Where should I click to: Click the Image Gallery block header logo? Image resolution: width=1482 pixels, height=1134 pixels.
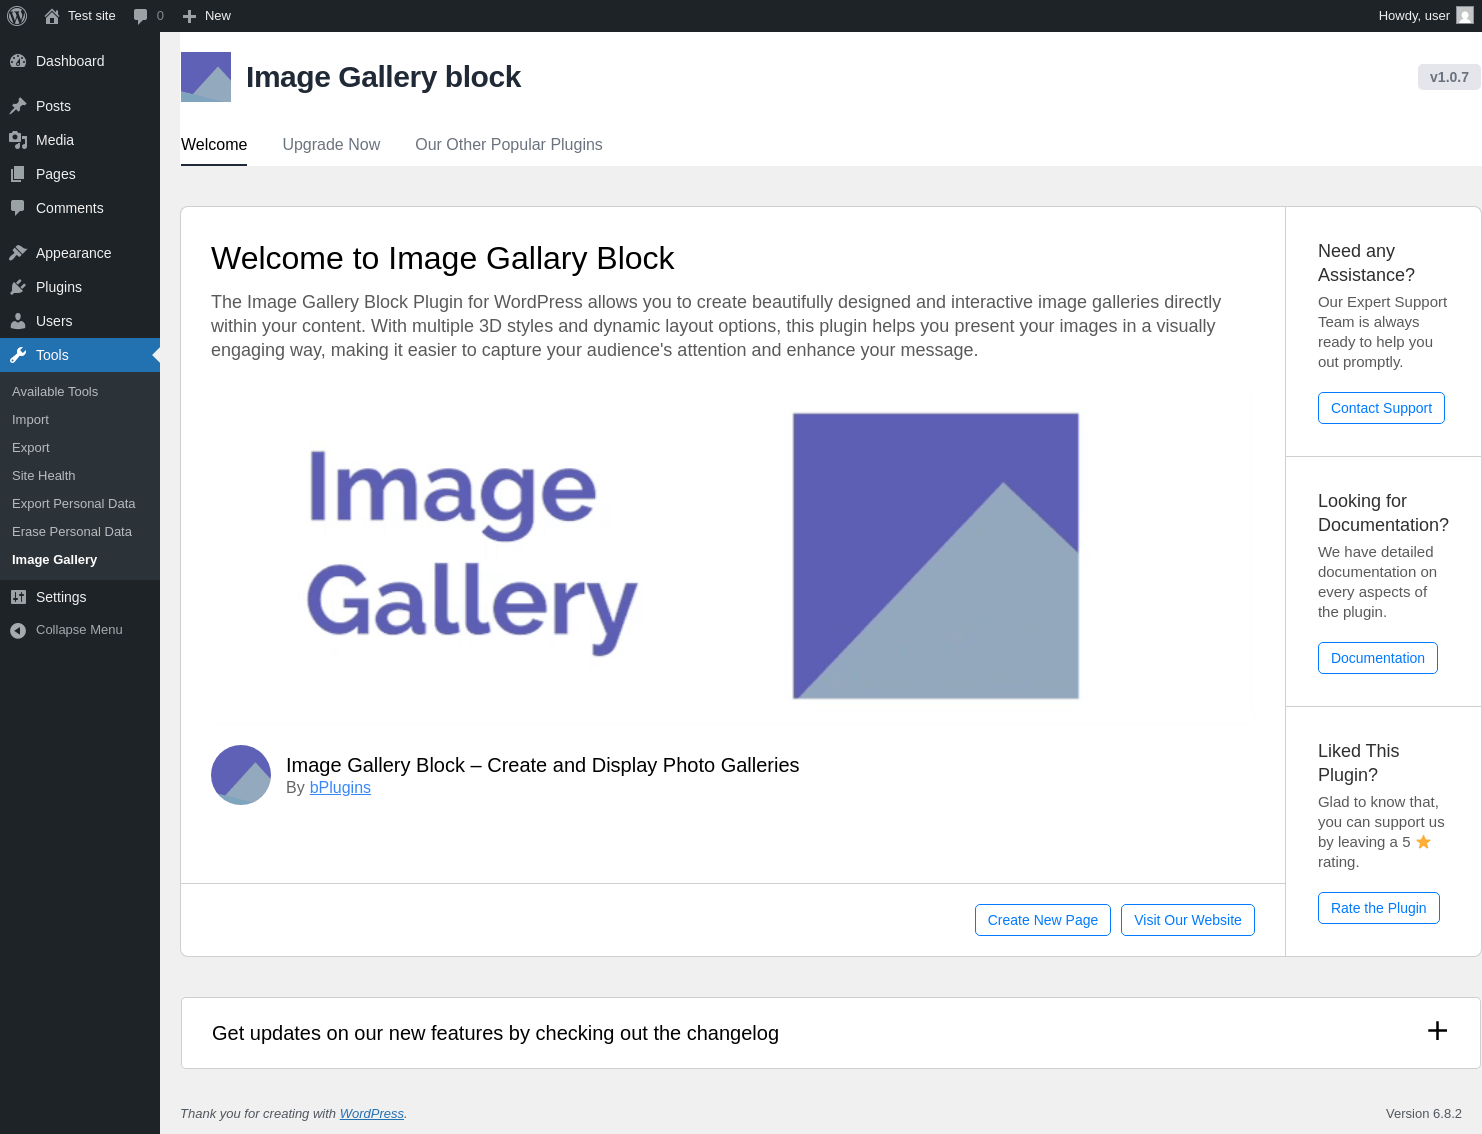pyautogui.click(x=206, y=77)
